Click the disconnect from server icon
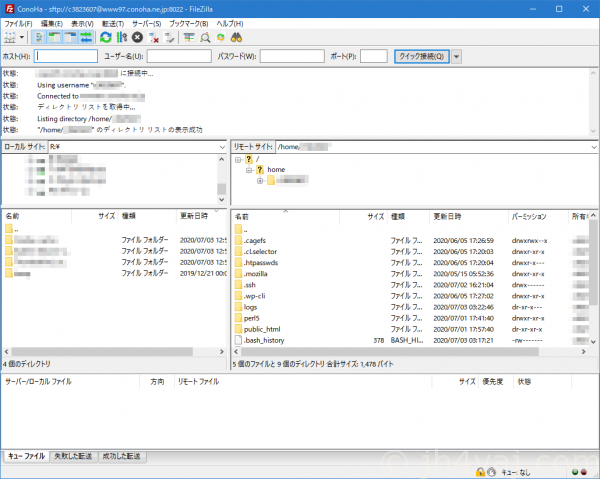Screen dimensions: 600x479 click(153, 37)
